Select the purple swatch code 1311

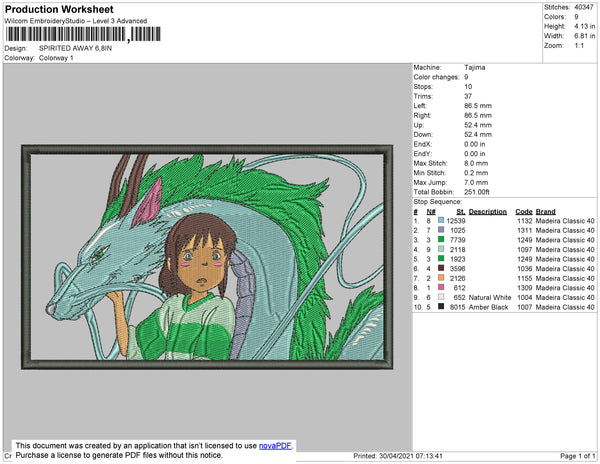click(441, 230)
